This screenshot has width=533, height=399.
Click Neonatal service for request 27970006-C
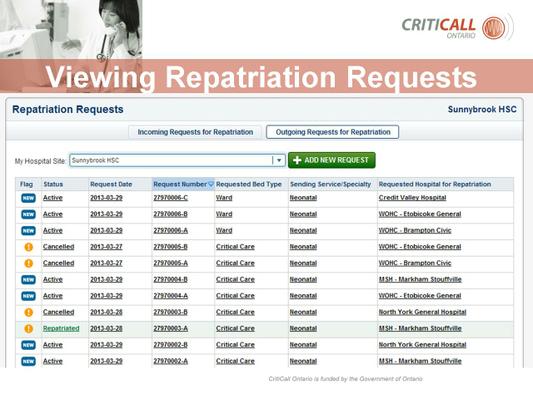pos(303,198)
